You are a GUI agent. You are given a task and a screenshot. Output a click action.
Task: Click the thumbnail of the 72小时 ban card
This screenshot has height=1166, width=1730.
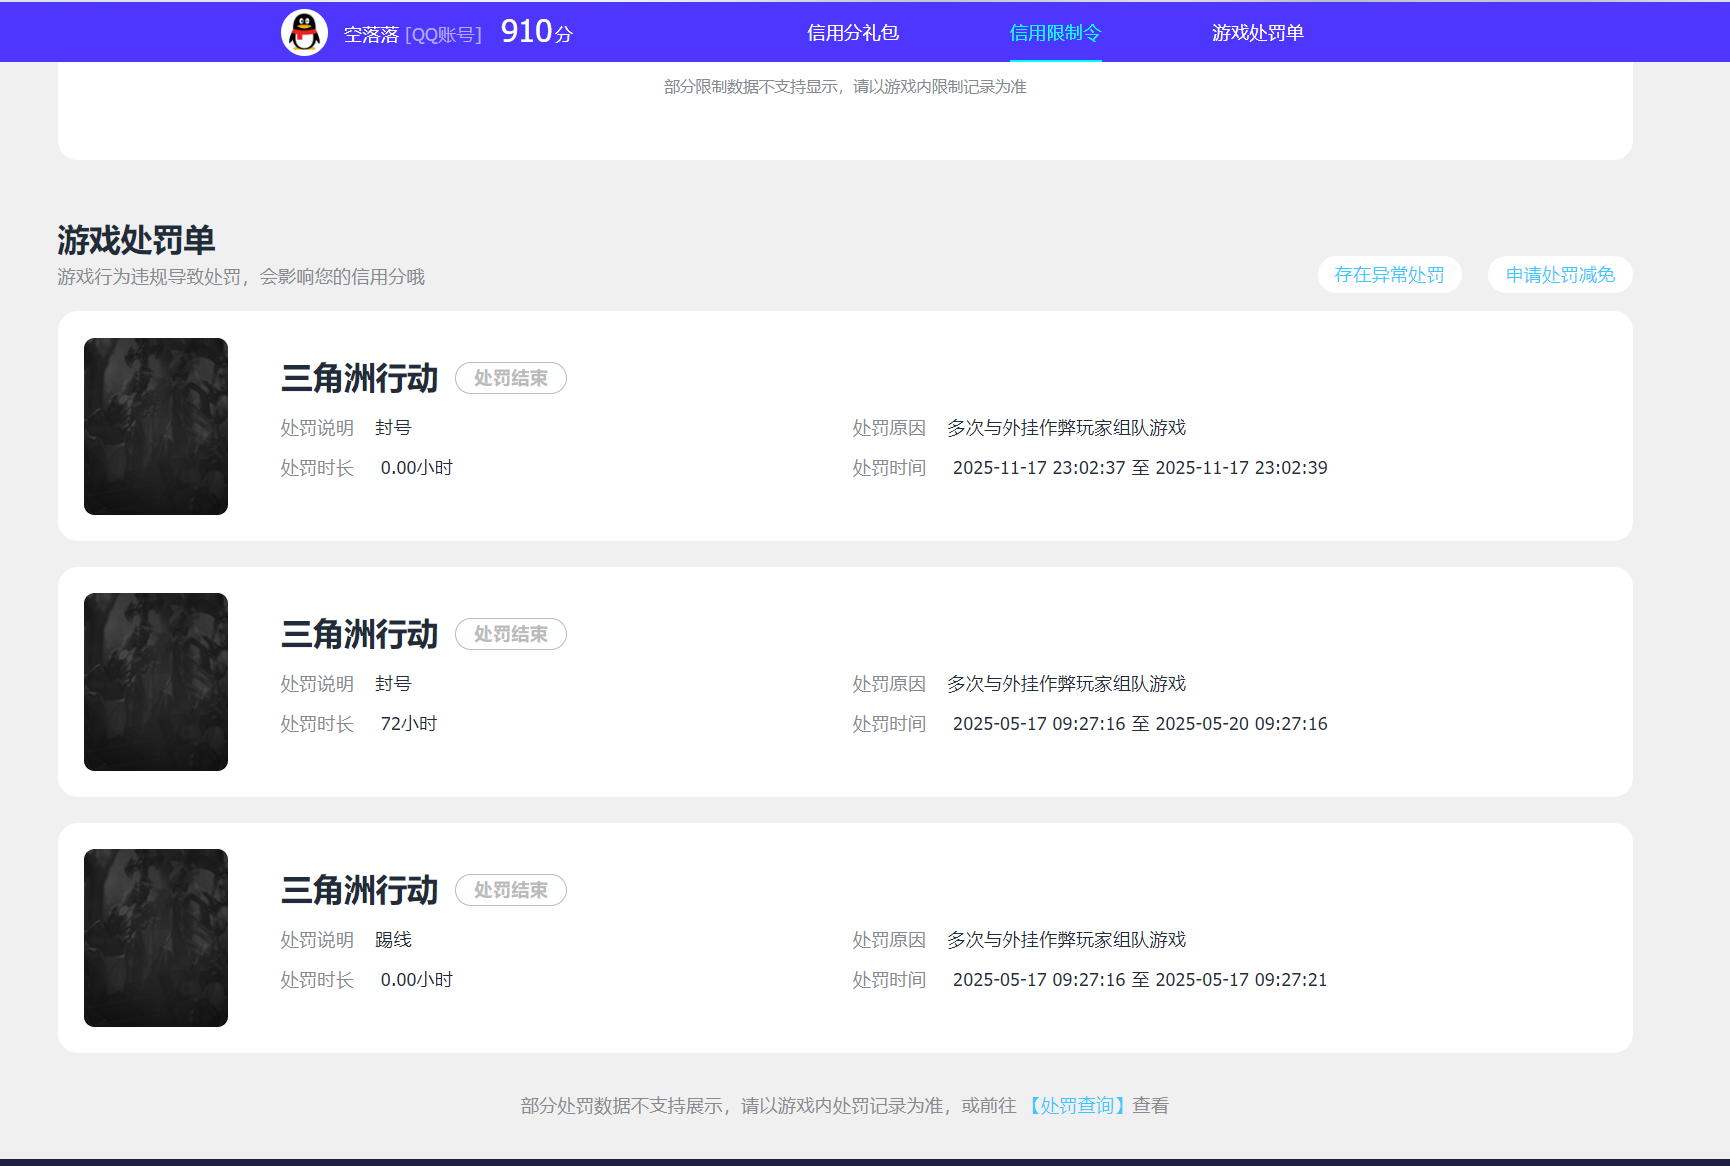point(156,682)
